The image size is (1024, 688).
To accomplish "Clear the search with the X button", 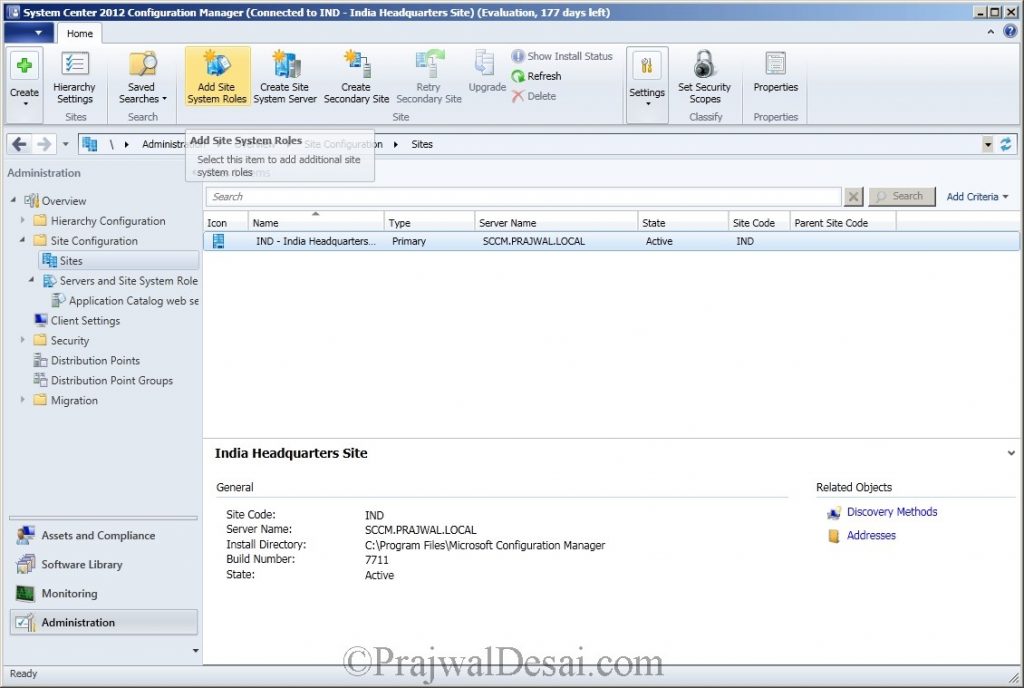I will pyautogui.click(x=853, y=196).
